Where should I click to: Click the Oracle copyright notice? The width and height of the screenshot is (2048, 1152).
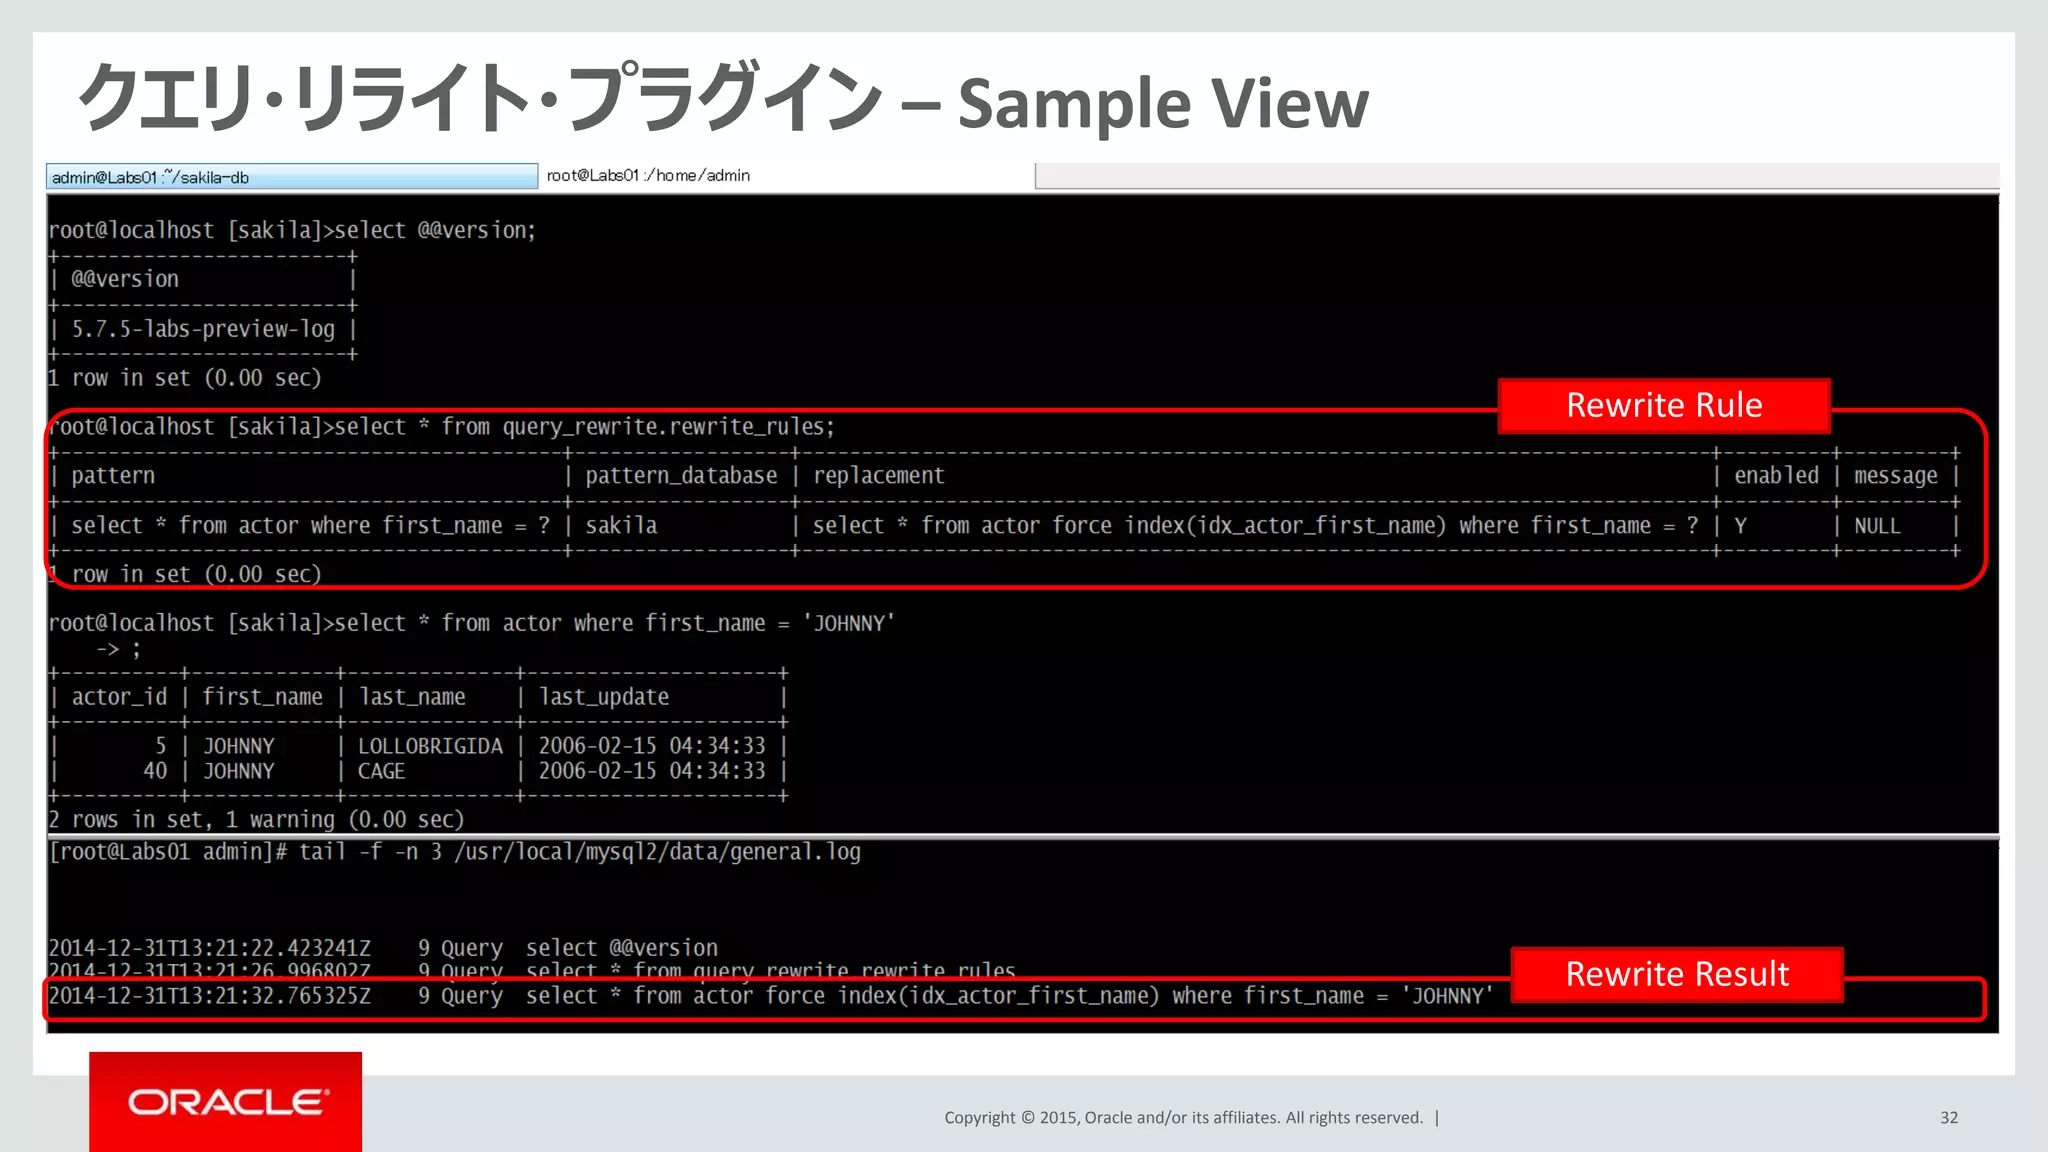click(x=1183, y=1118)
